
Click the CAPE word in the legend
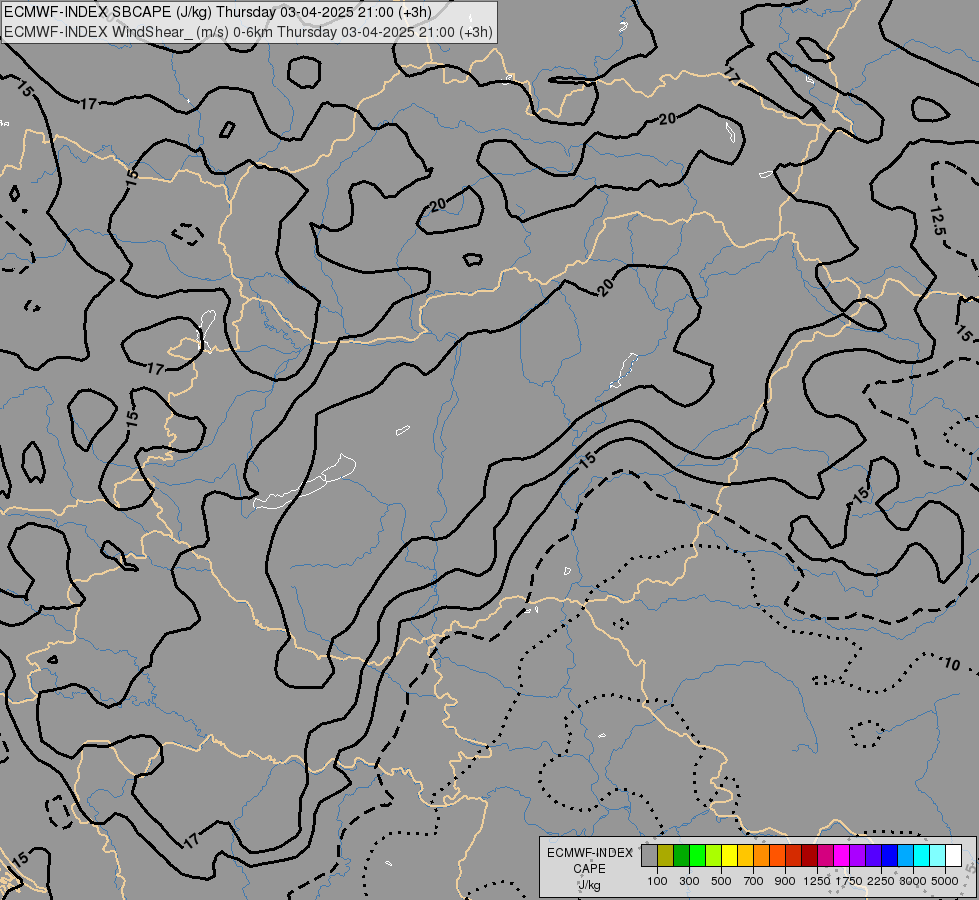(x=589, y=869)
